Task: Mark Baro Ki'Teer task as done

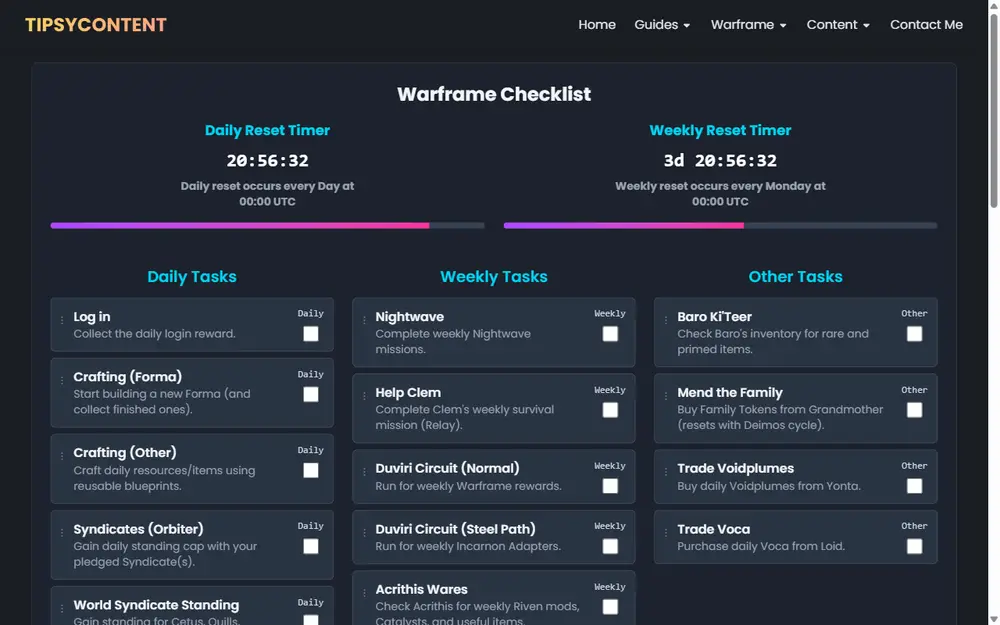Action: point(915,334)
